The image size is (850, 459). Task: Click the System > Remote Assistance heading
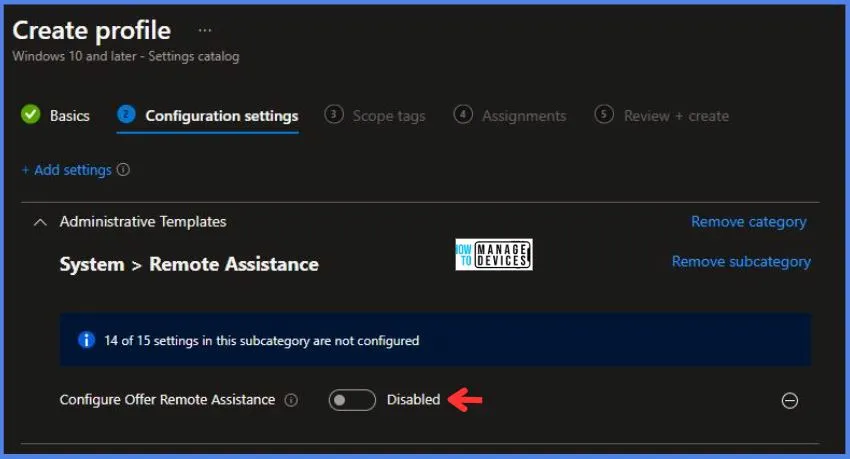[x=189, y=264]
